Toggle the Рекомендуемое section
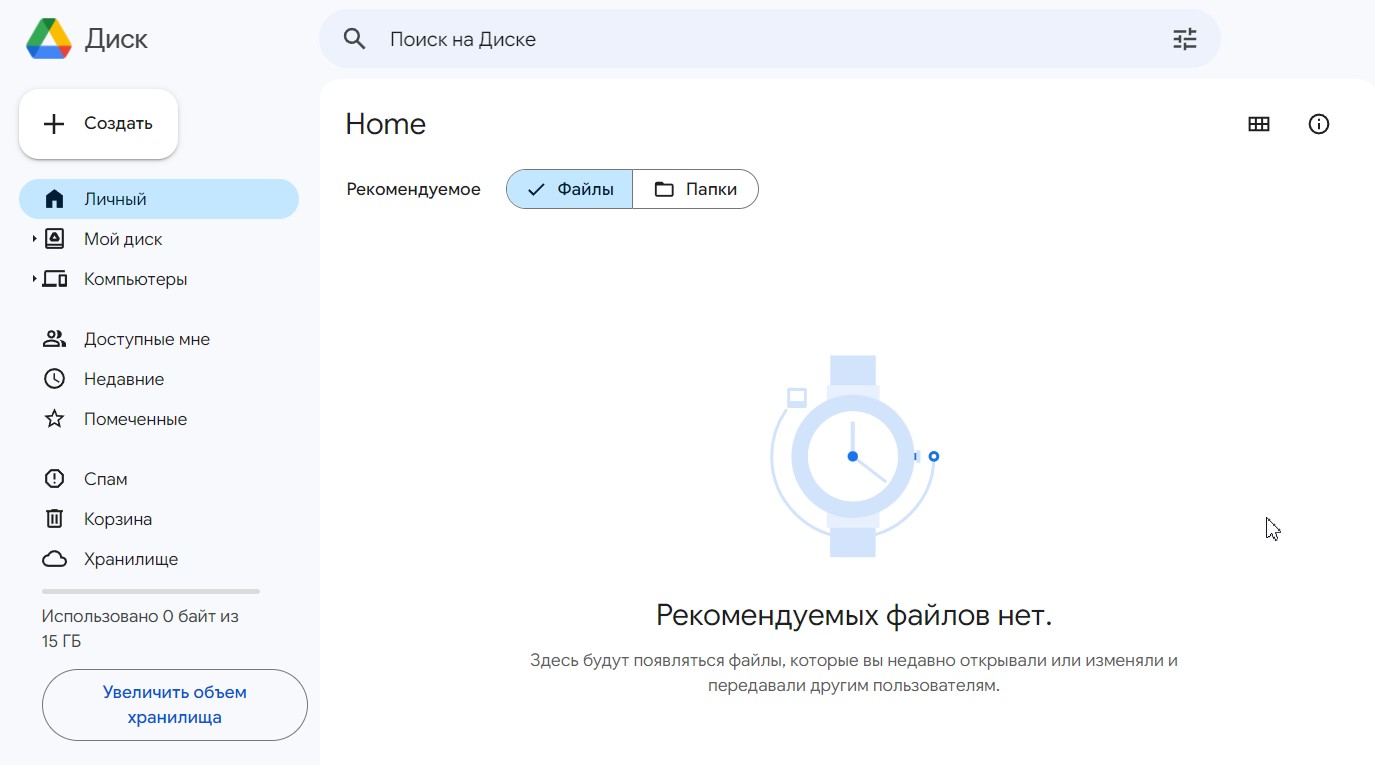This screenshot has height=765, width=1375. click(x=413, y=188)
